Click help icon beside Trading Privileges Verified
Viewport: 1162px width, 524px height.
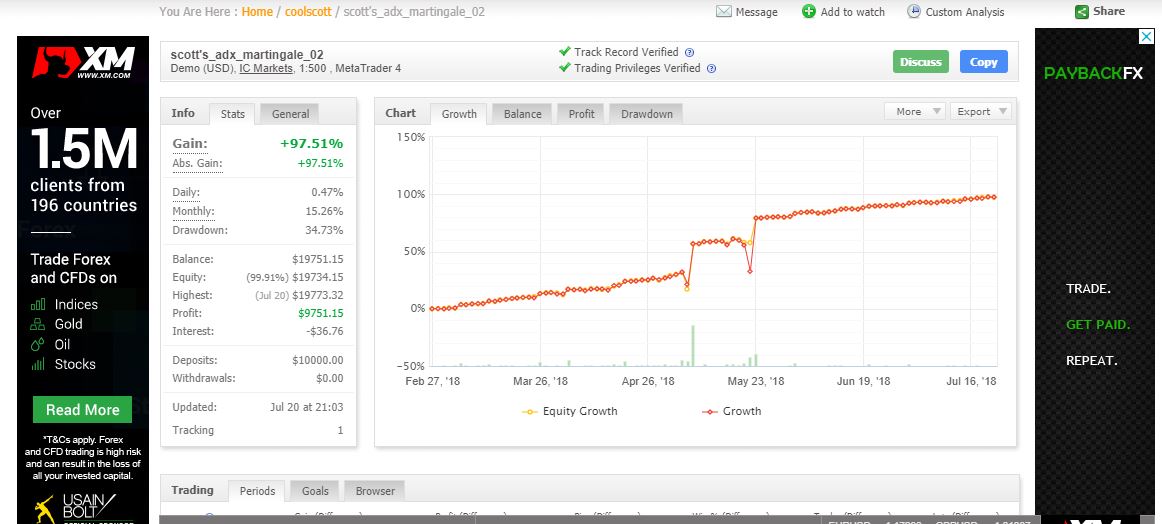click(711, 68)
